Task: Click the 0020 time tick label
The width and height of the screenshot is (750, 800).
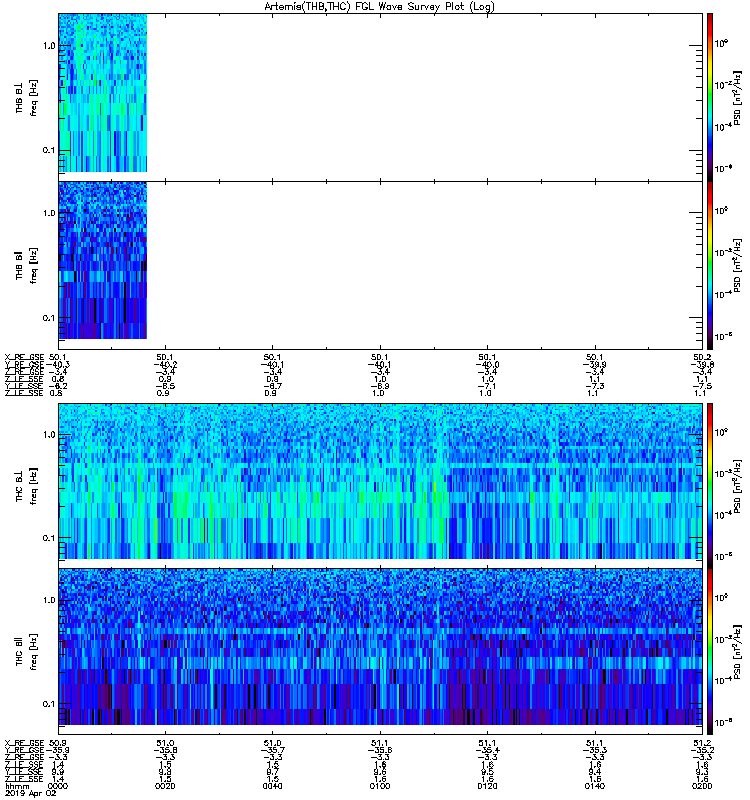Action: [x=165, y=786]
